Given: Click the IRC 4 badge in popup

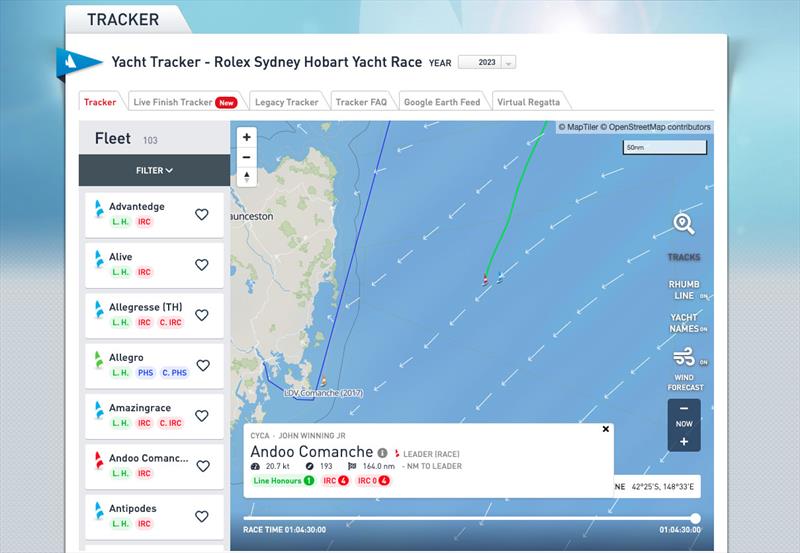Looking at the screenshot, I should (x=335, y=481).
